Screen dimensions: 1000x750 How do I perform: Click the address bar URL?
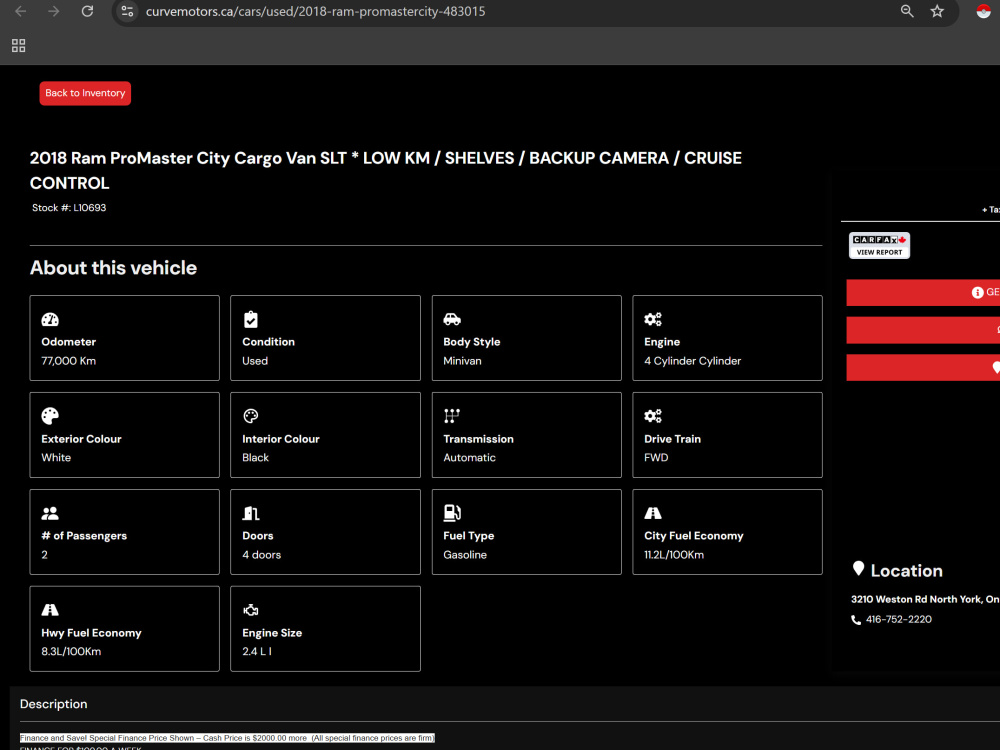[x=315, y=11]
